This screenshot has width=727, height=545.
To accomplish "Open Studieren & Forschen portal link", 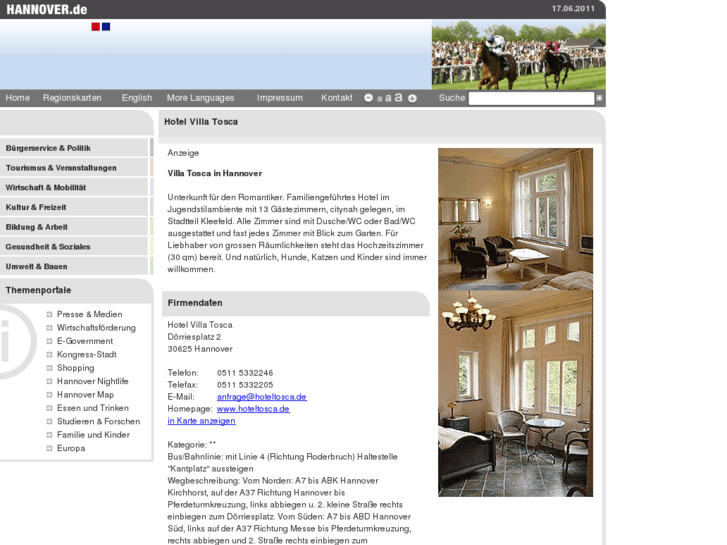I will tap(98, 422).
